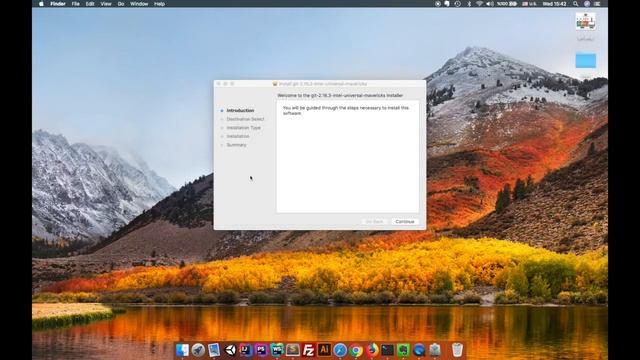Open Siri from the menu bar
The height and width of the screenshot is (360, 640).
tap(587, 4)
